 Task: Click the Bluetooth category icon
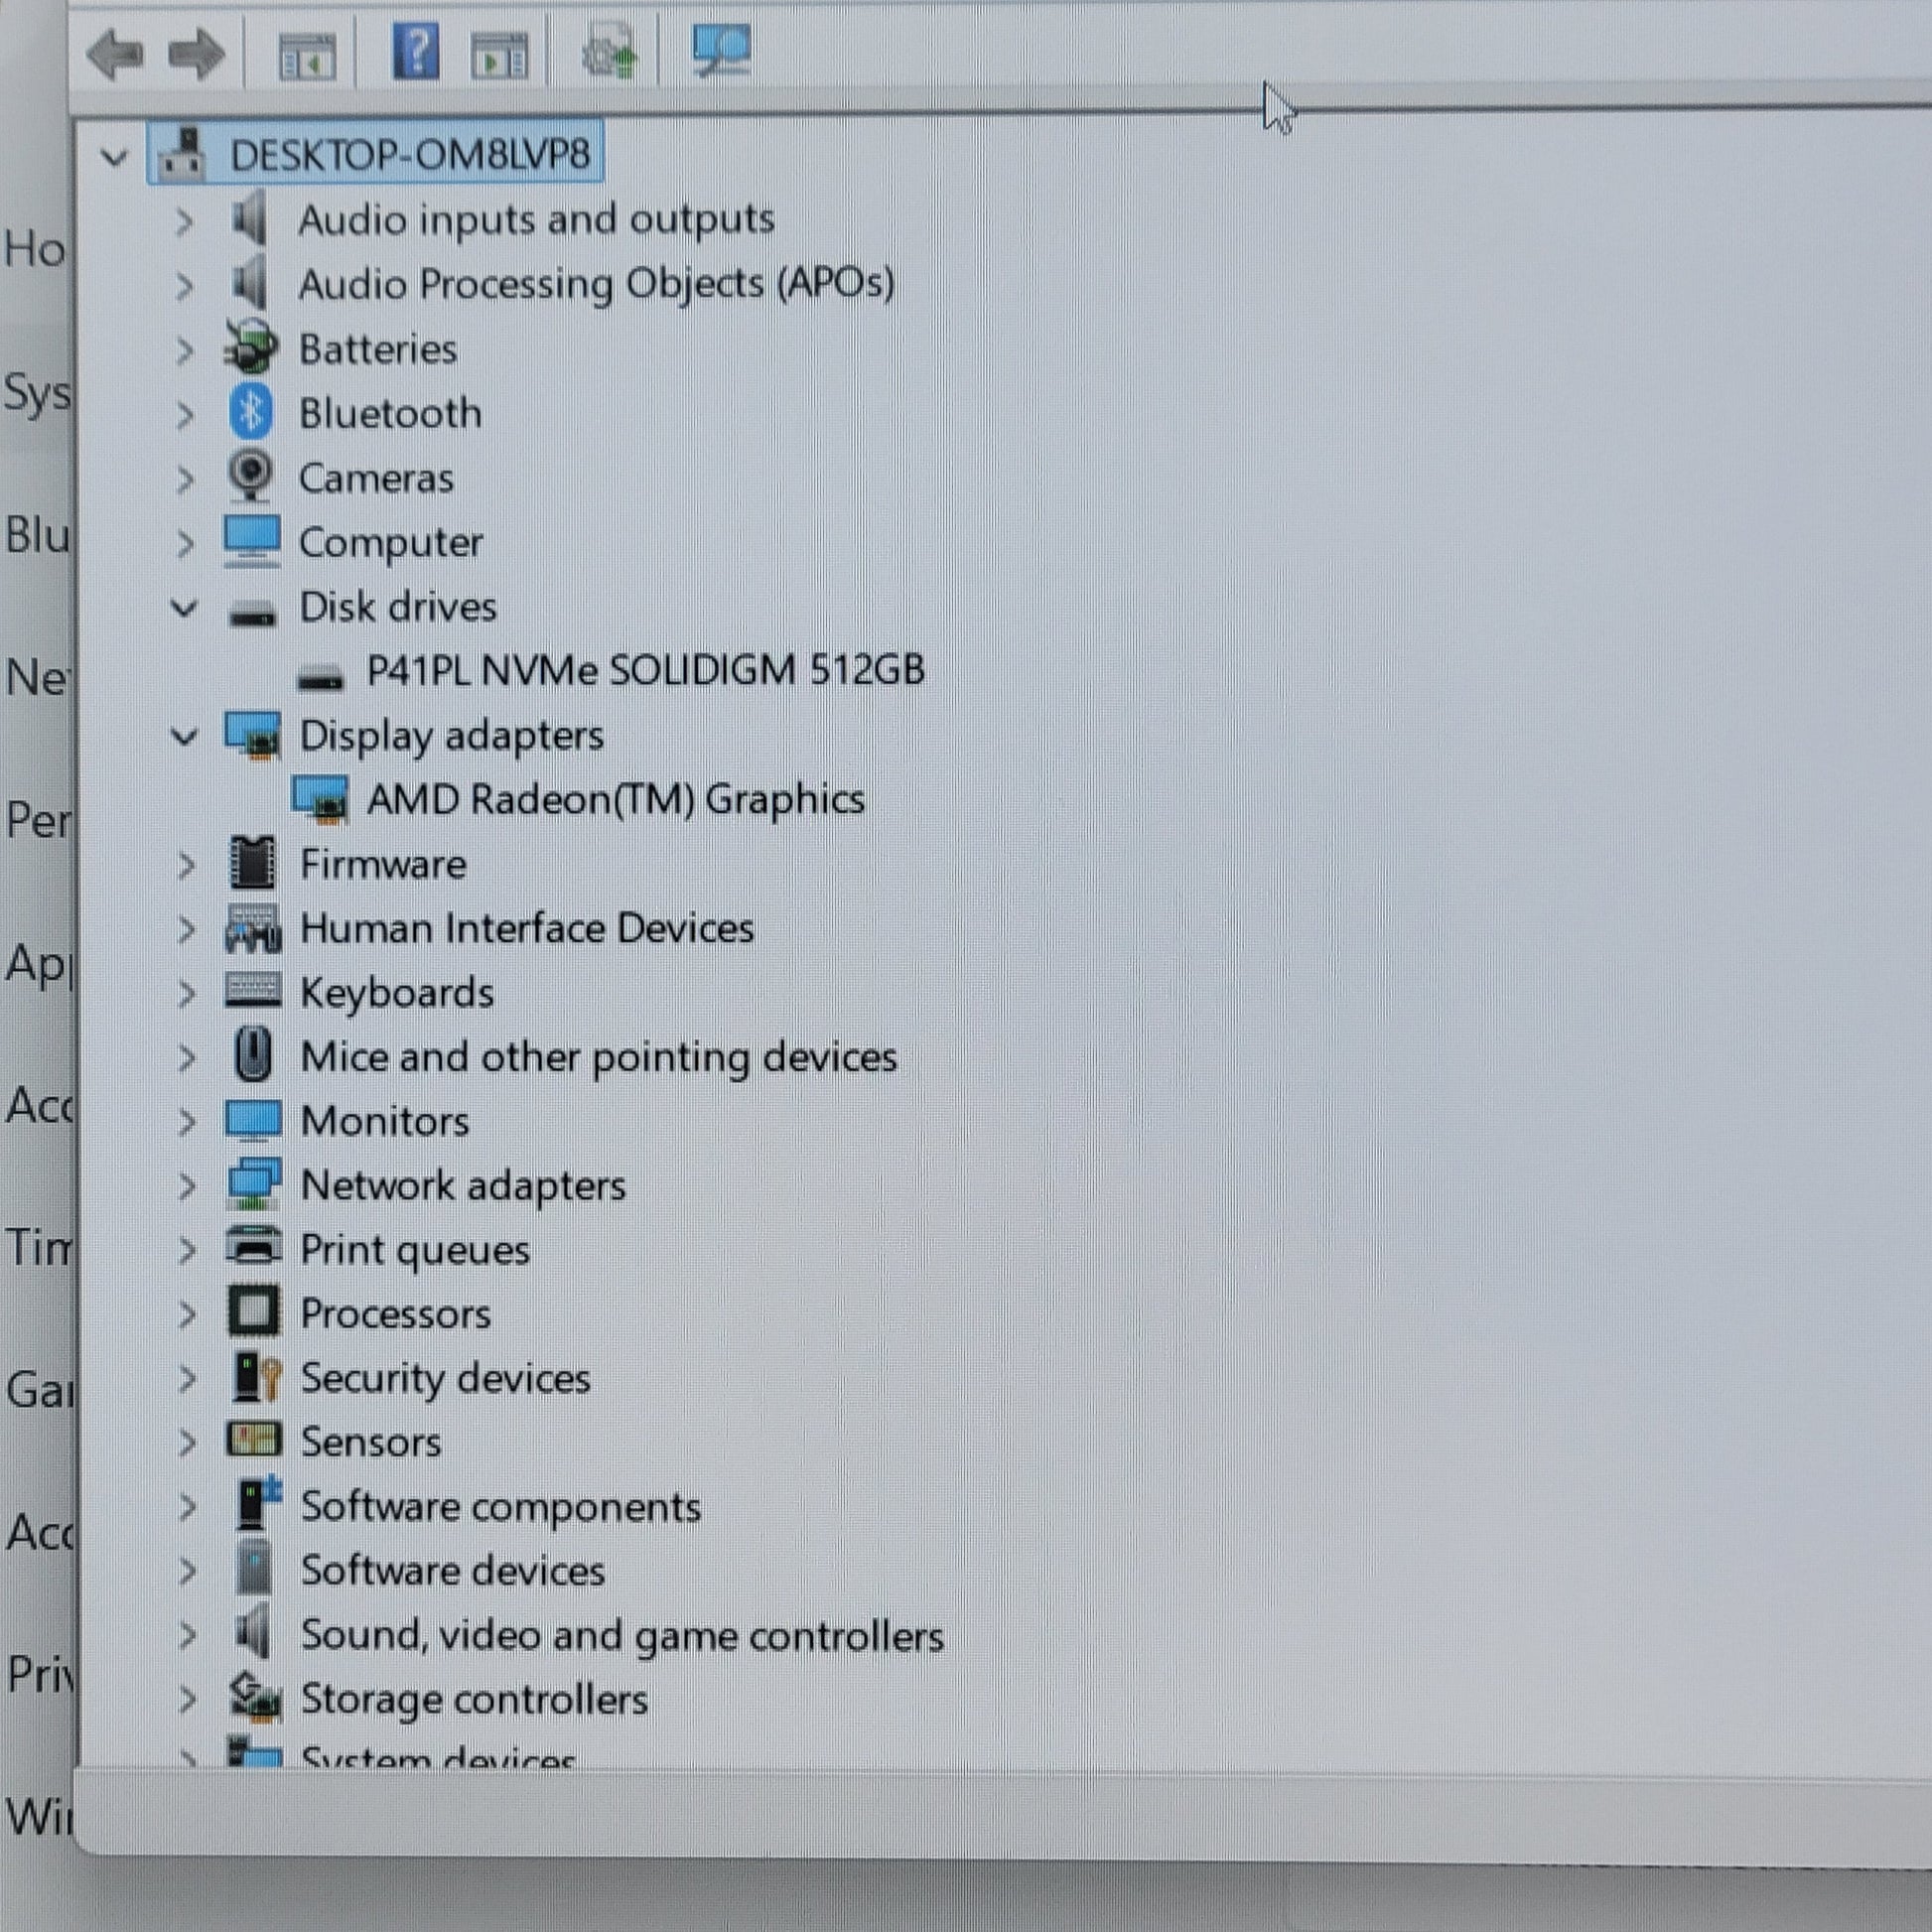[251, 413]
